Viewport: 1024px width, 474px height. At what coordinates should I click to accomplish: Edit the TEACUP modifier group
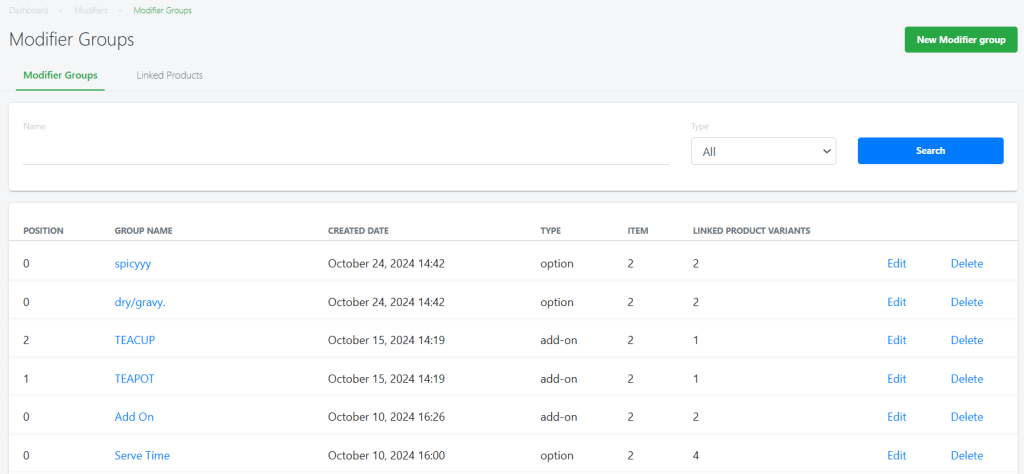tap(896, 340)
